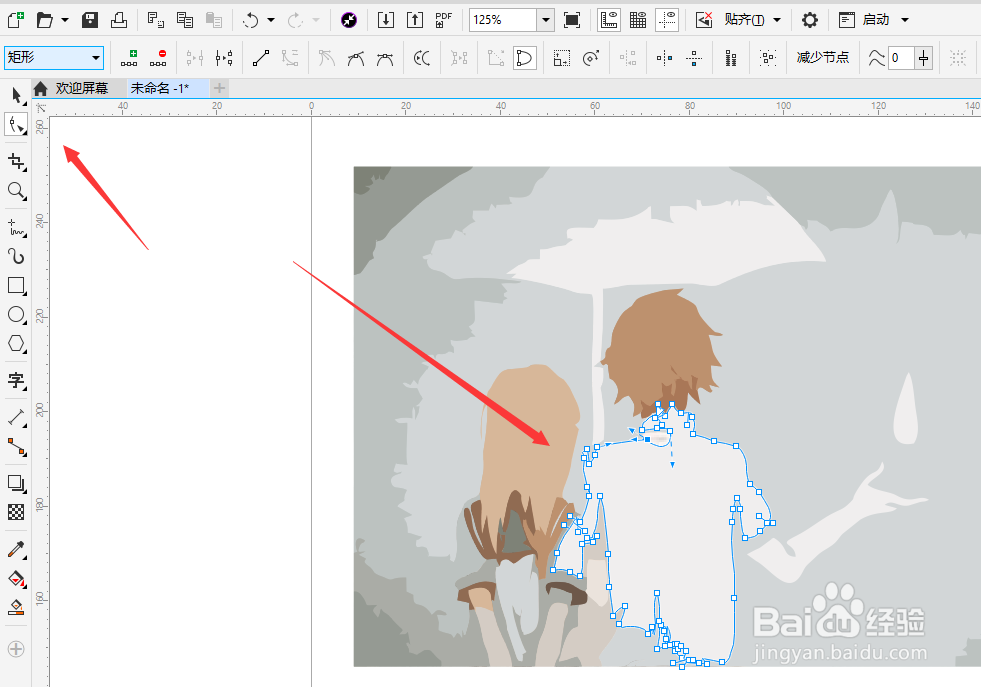Expand the Undo history dropdown
981x687 pixels.
(x=271, y=20)
